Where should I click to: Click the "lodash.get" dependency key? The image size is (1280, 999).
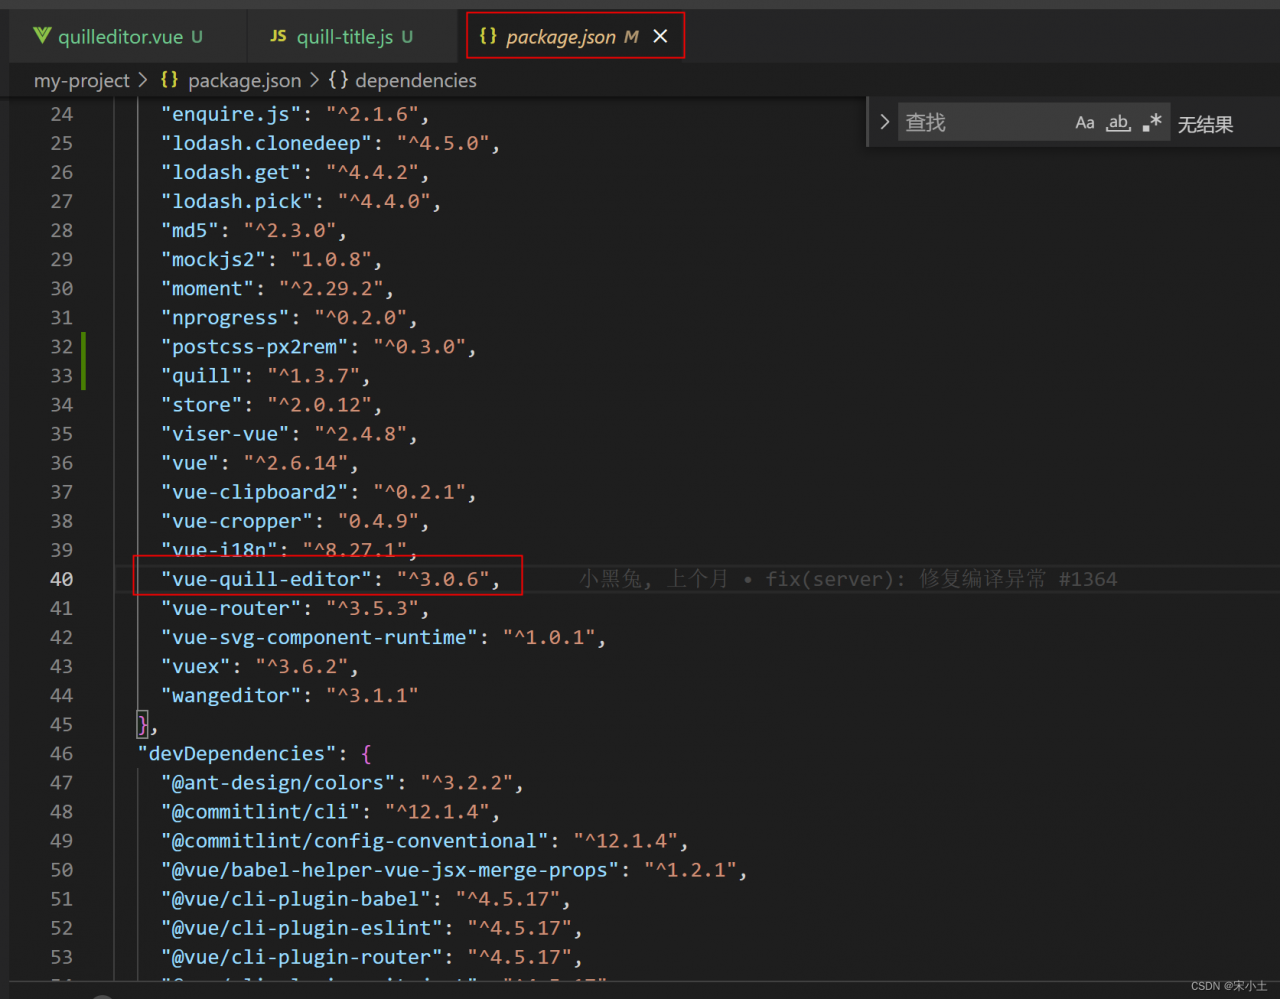pos(231,173)
